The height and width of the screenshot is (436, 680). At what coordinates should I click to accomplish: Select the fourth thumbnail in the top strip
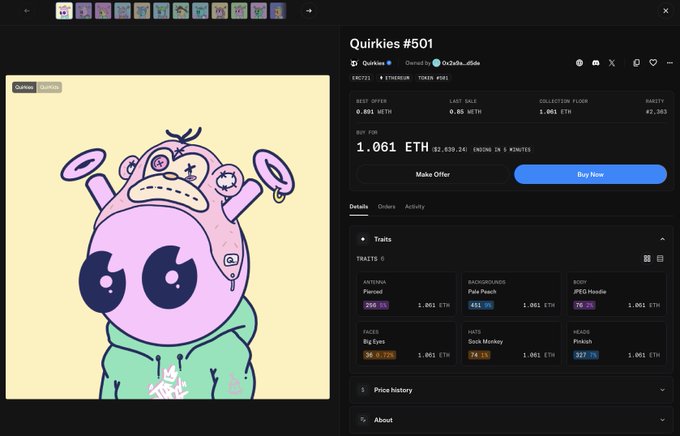[123, 11]
